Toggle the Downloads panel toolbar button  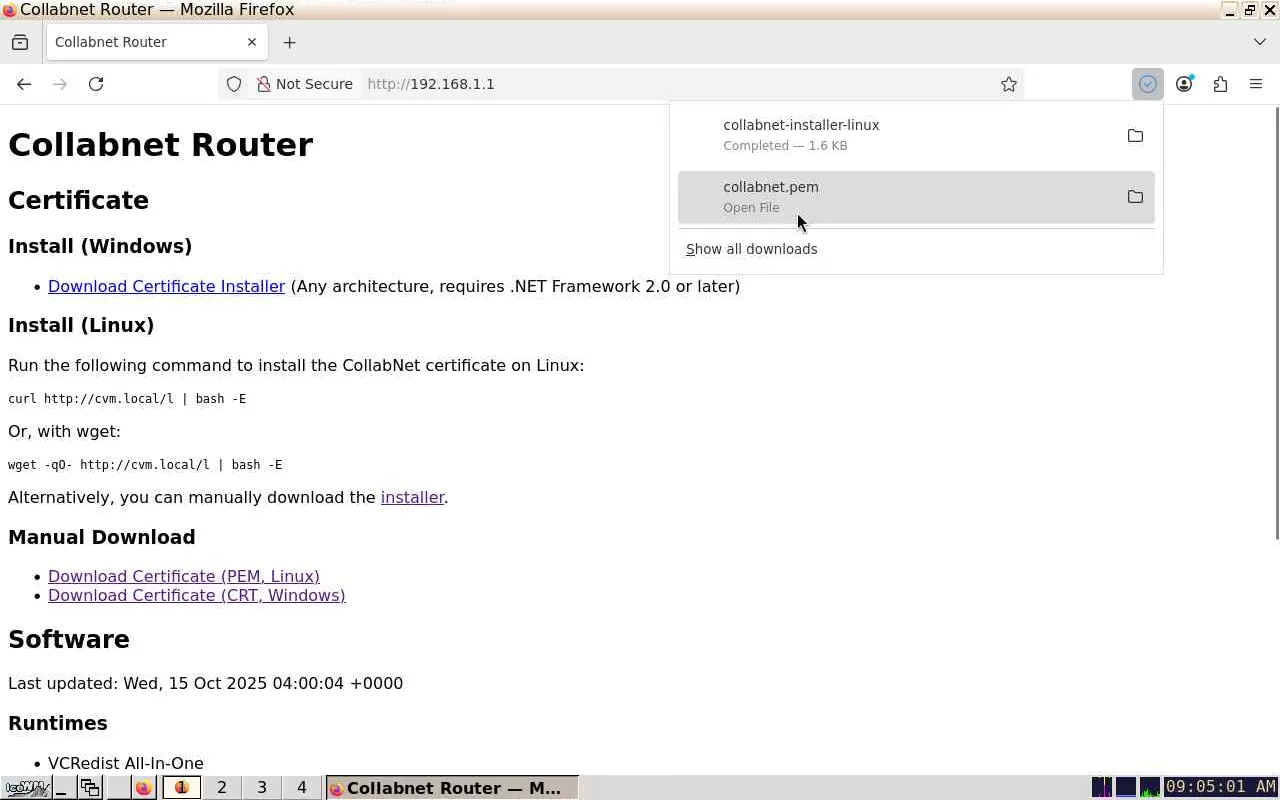[1148, 84]
